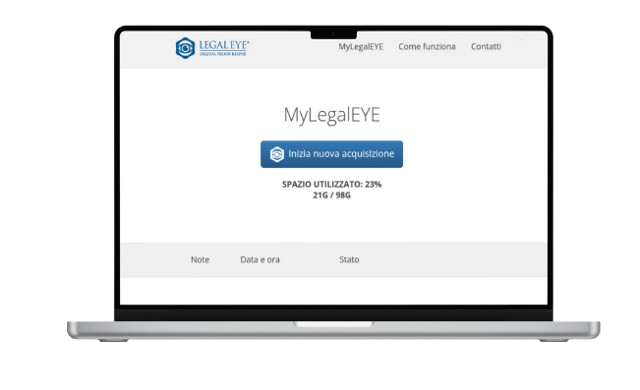
Task: Start with Inizia nuova acquisizione button text
Action: click(341, 154)
